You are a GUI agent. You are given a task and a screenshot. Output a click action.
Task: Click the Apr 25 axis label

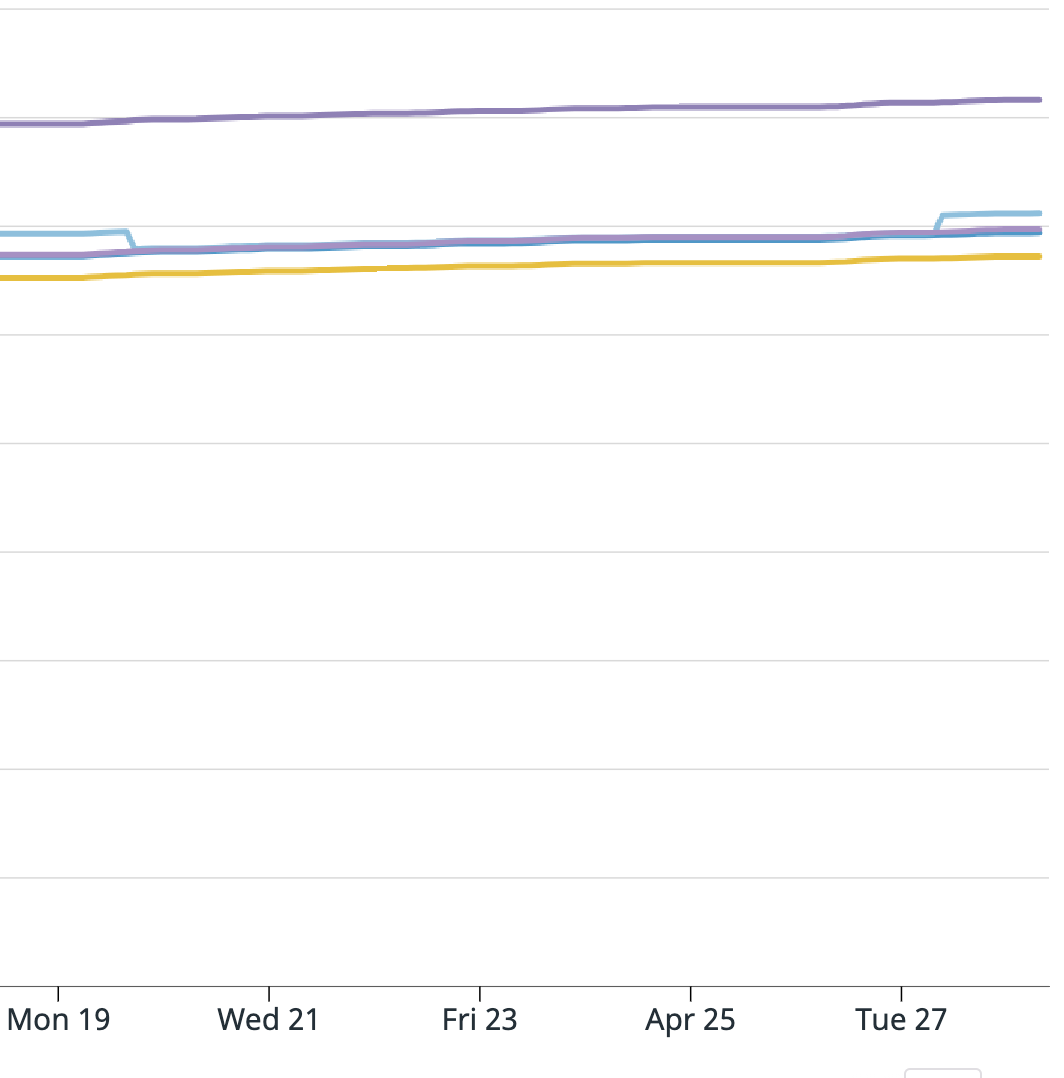[690, 1020]
